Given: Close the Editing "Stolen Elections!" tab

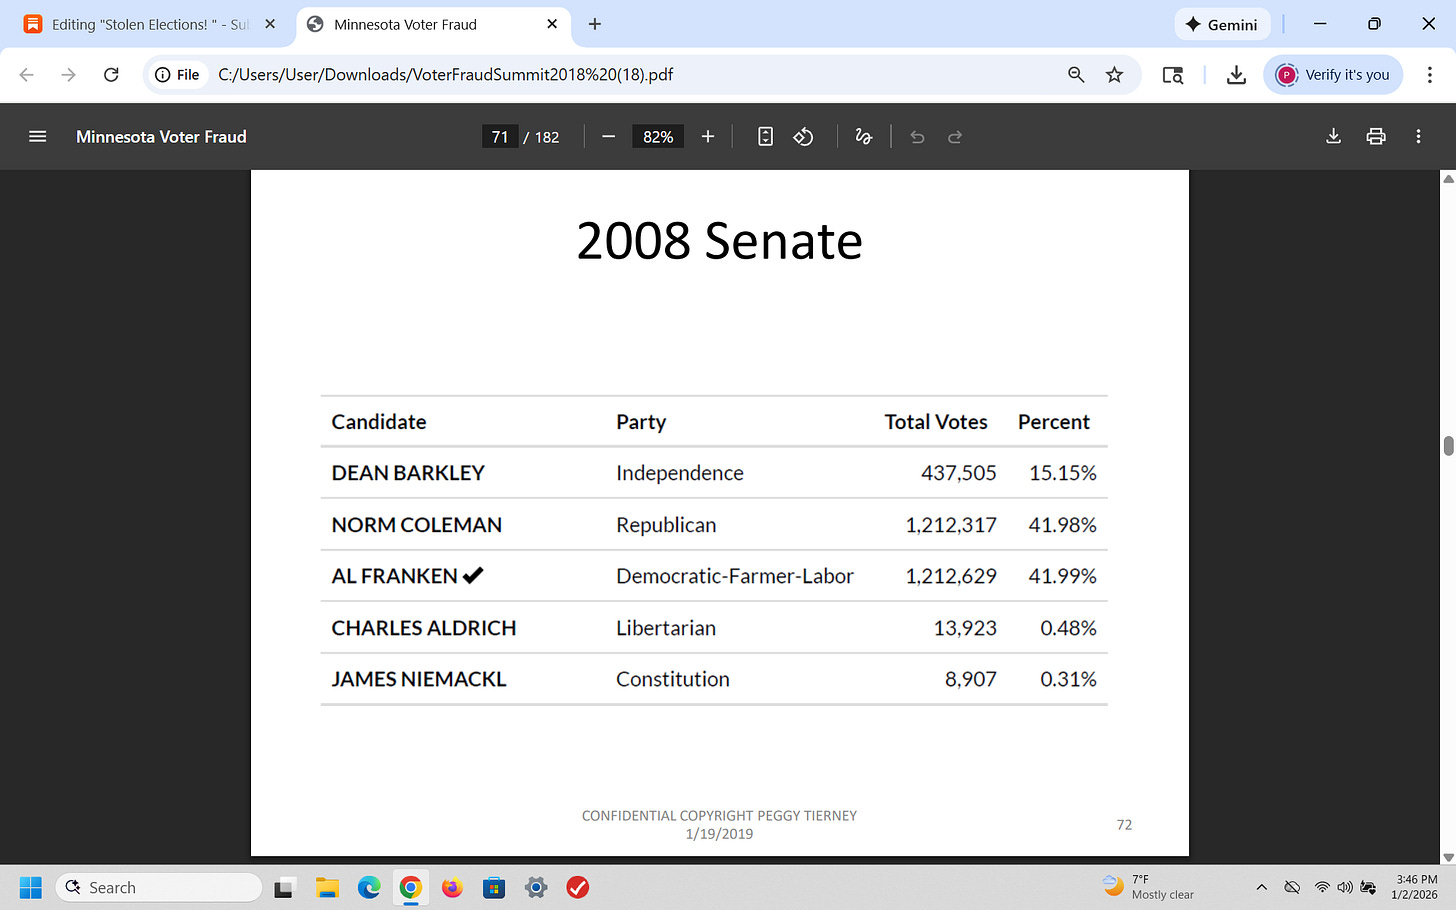Looking at the screenshot, I should click(x=270, y=24).
